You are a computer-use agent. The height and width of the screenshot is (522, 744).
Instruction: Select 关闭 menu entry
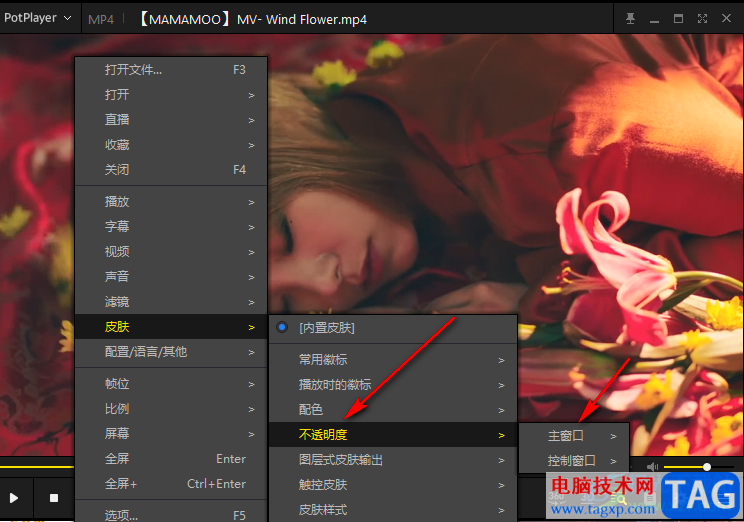click(x=171, y=169)
